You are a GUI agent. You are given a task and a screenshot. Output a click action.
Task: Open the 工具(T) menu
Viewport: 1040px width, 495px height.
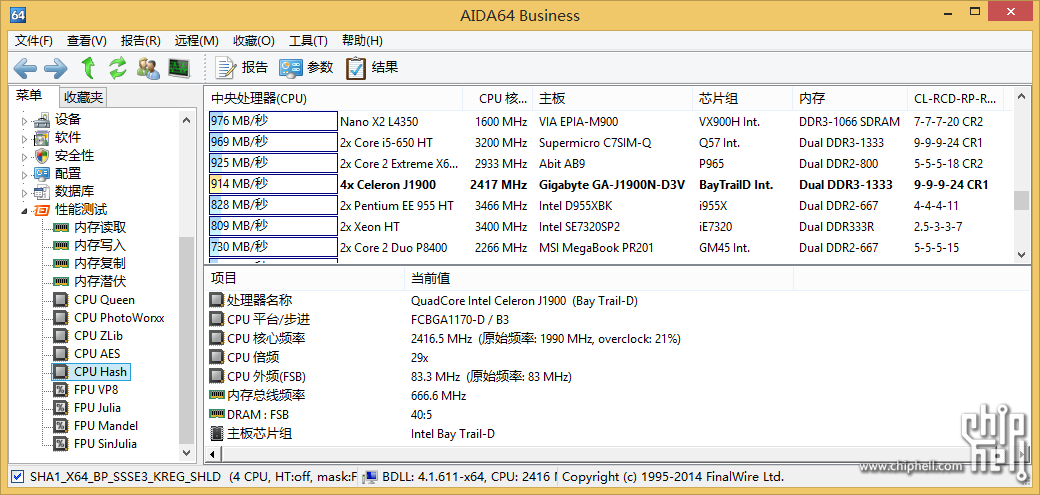click(x=308, y=40)
